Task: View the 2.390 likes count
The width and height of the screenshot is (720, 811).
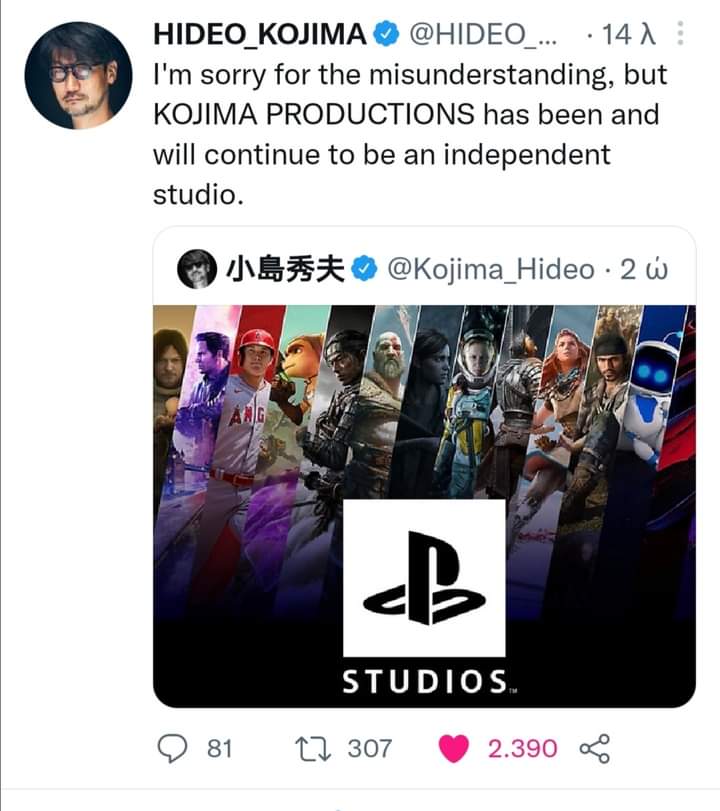Action: tap(521, 748)
